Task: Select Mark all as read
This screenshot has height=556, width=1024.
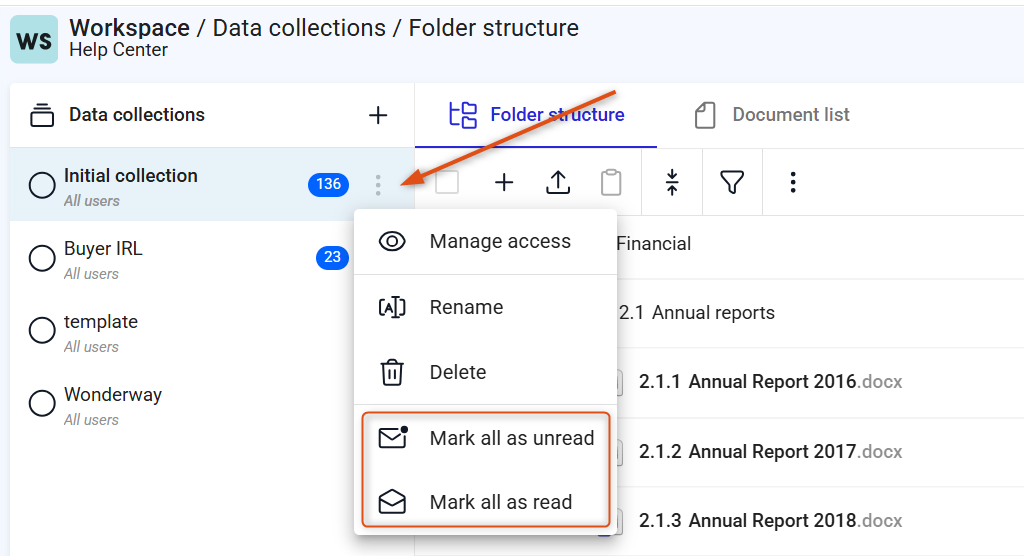Action: [x=485, y=502]
